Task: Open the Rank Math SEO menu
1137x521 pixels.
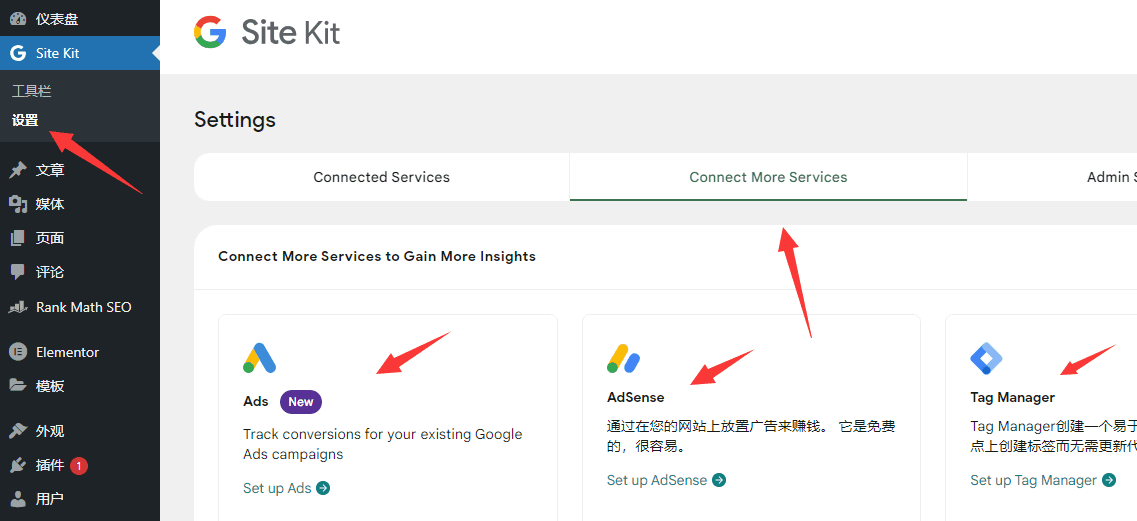Action: coord(80,307)
